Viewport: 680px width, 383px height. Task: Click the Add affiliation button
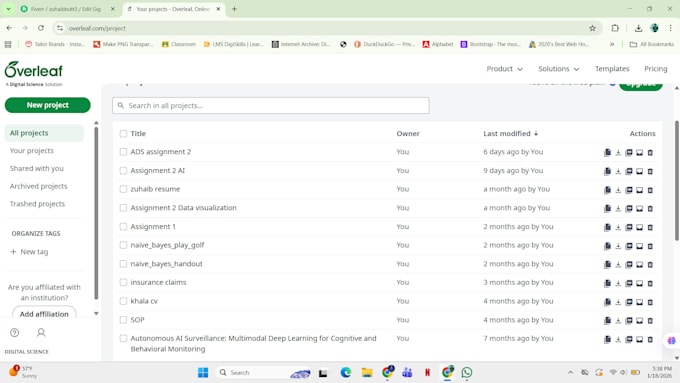point(44,313)
